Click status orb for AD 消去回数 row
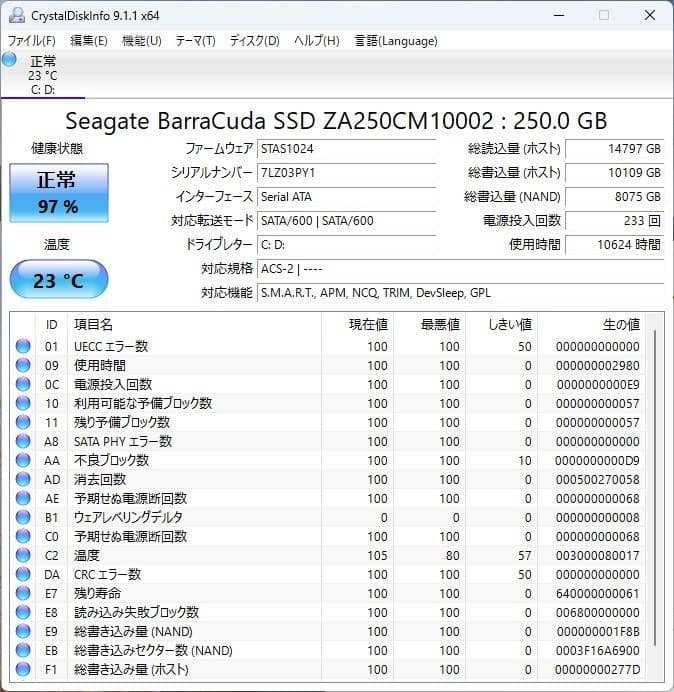This screenshot has width=674, height=692. tap(23, 479)
